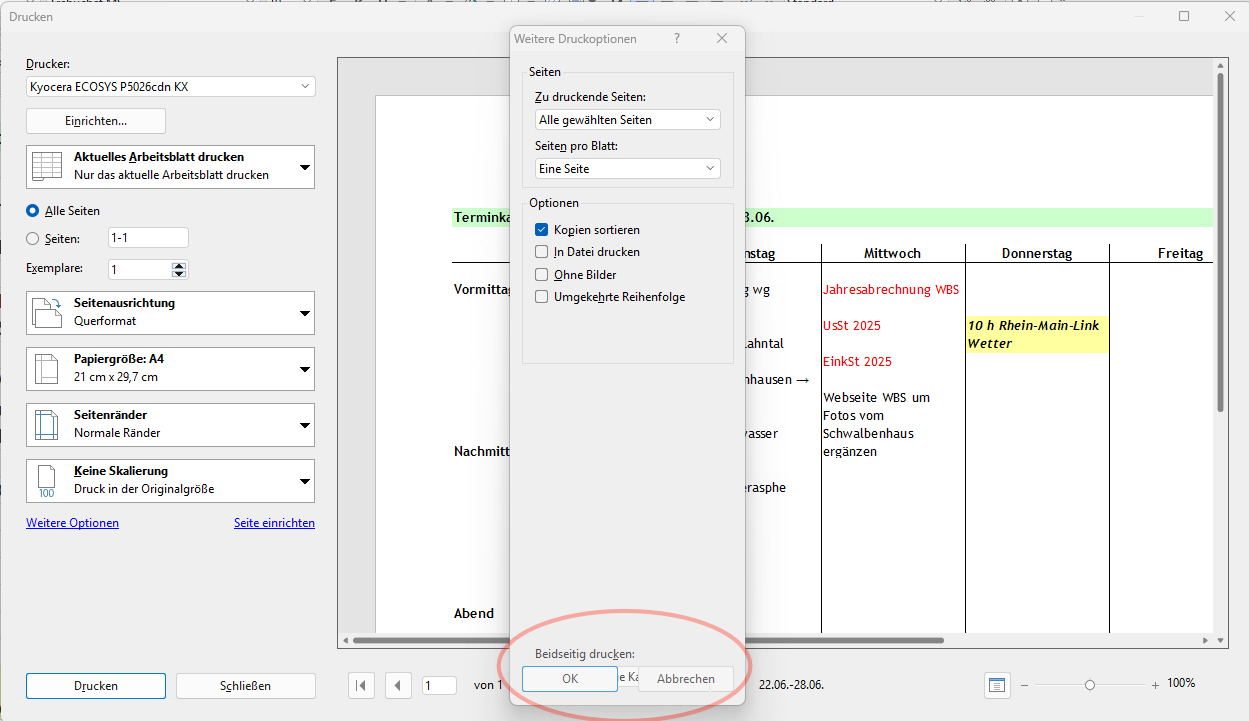This screenshot has width=1249, height=721.
Task: Click the zoom out minus icon
Action: [x=1023, y=685]
